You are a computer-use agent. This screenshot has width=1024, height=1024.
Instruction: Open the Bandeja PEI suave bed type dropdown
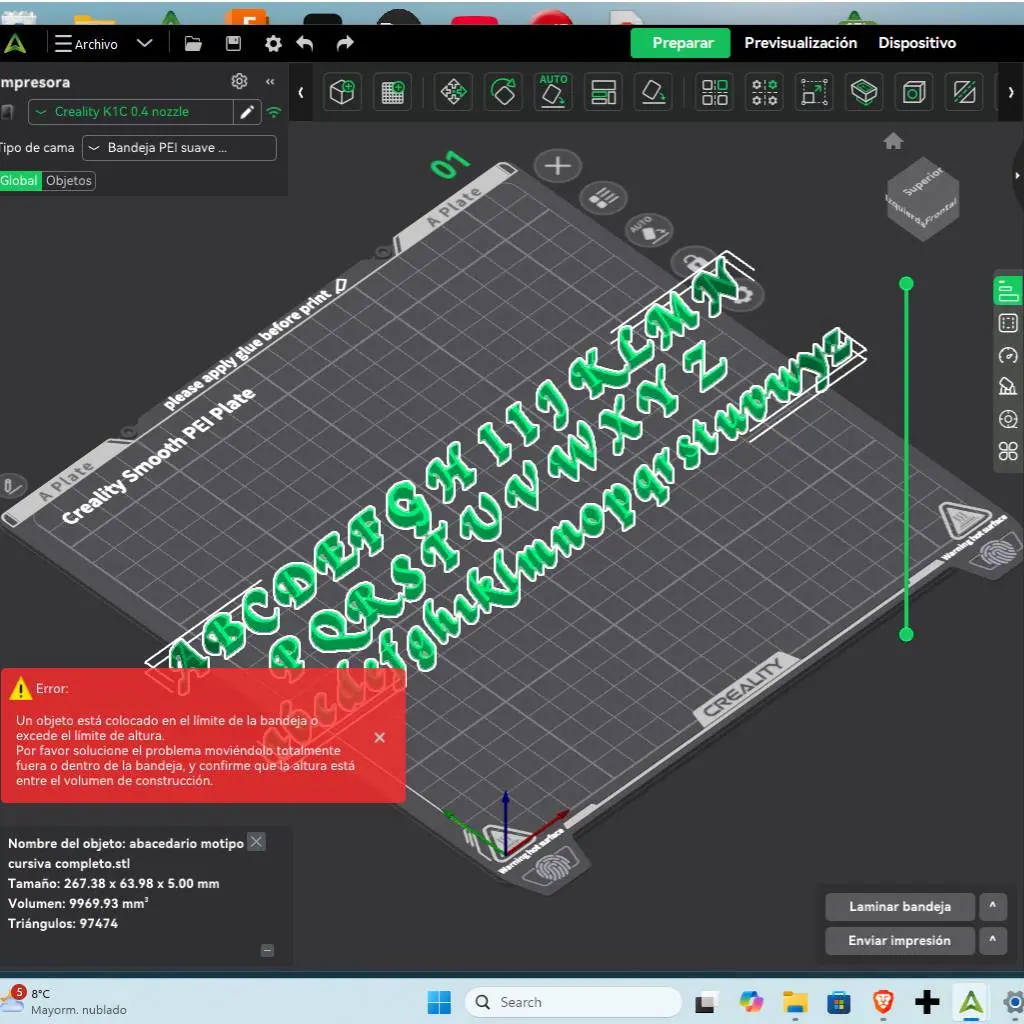(179, 148)
